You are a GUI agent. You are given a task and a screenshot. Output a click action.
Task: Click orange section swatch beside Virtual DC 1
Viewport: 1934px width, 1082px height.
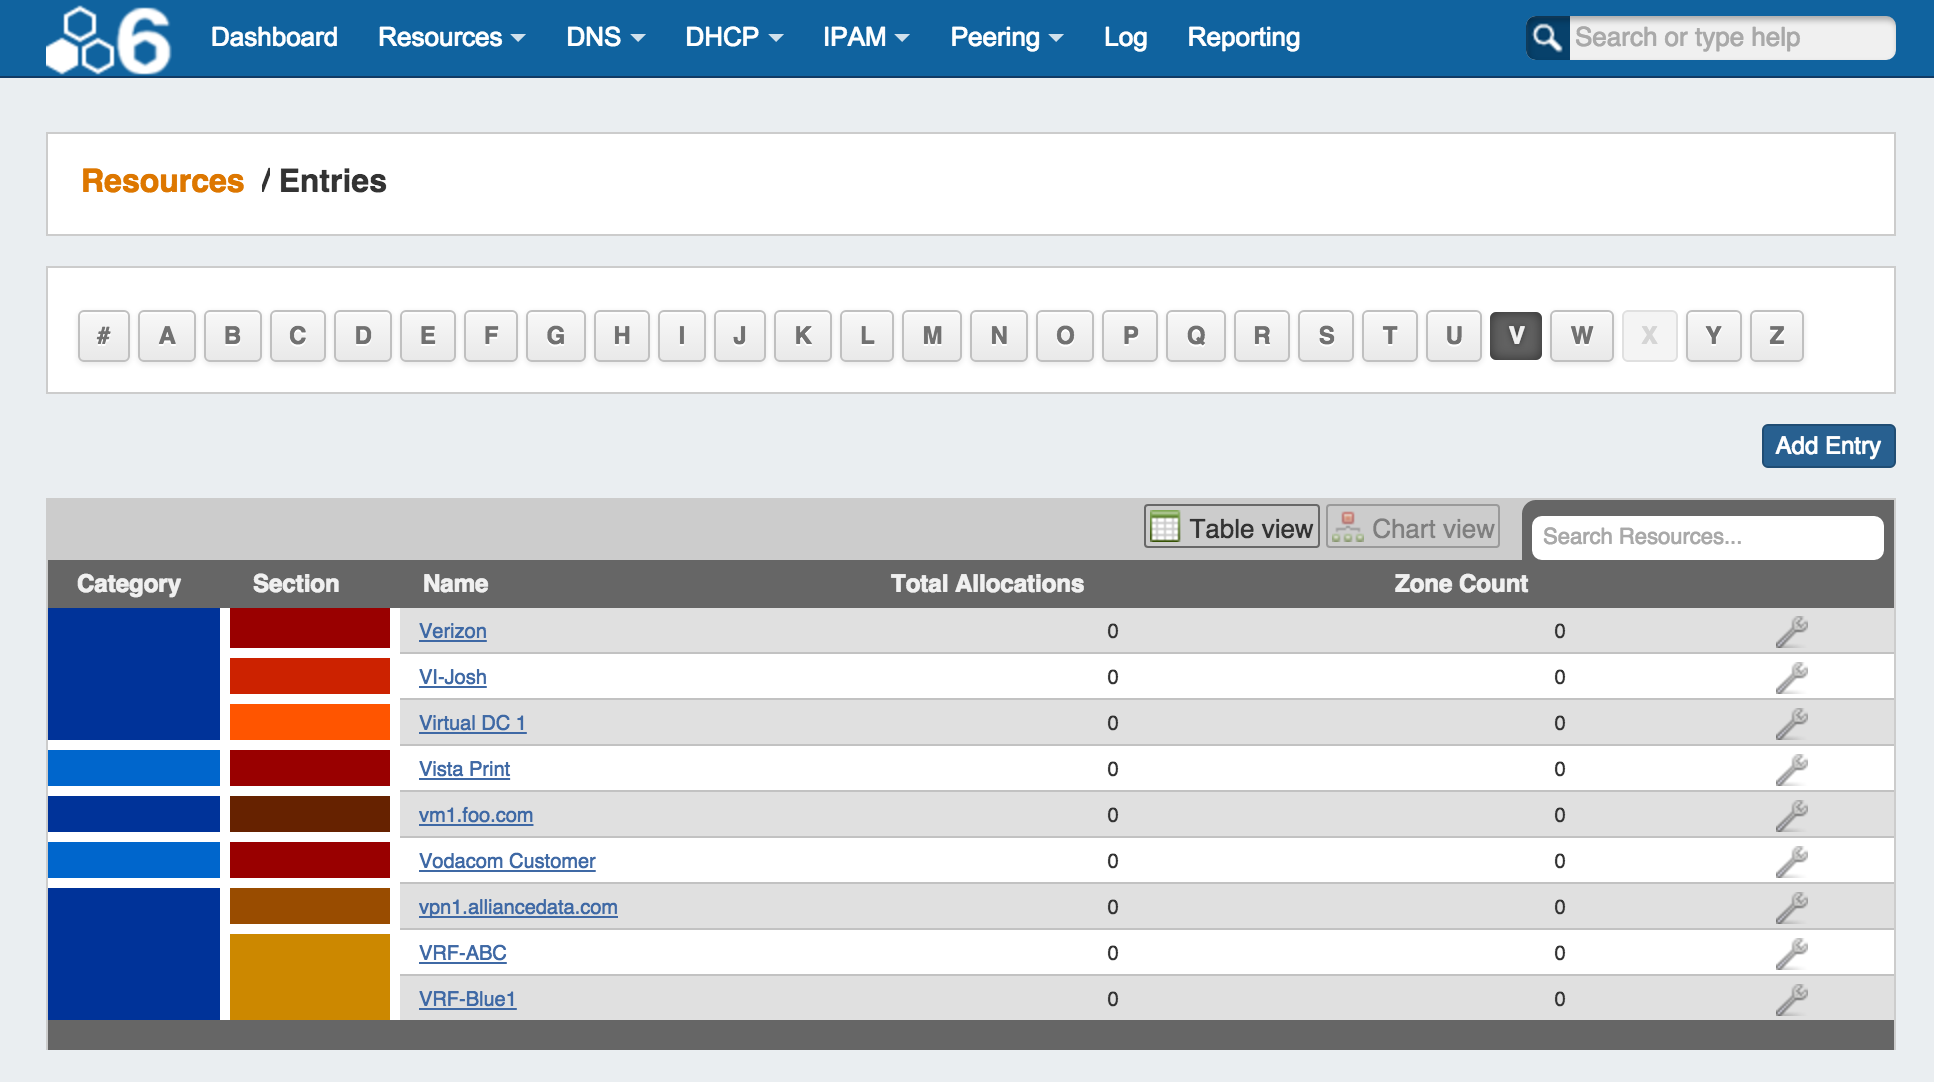[x=310, y=722]
